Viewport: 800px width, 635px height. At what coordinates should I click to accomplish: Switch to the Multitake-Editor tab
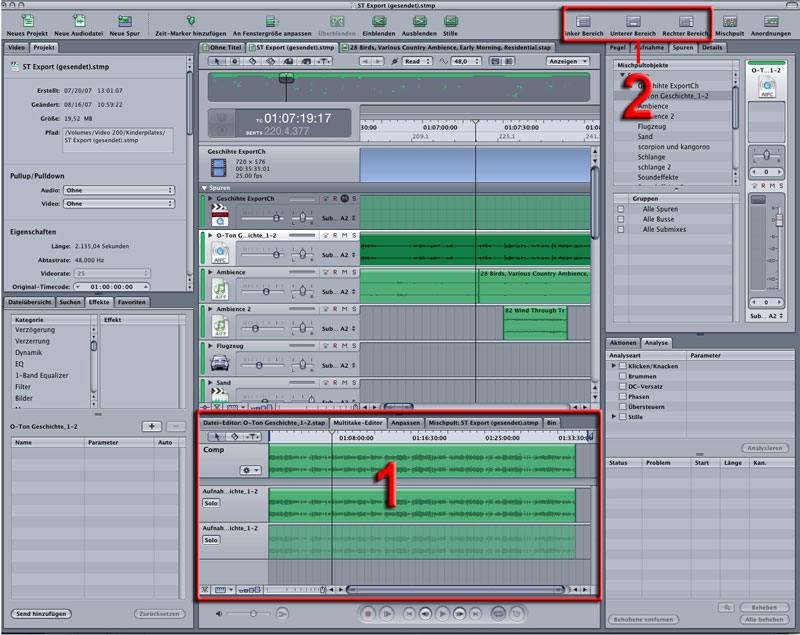coord(359,423)
